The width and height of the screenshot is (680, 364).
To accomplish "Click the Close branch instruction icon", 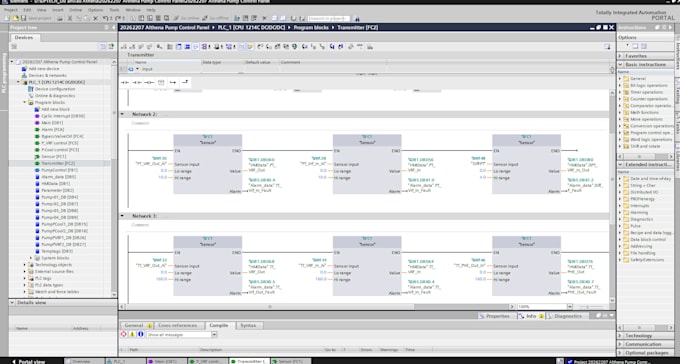I will pyautogui.click(x=185, y=82).
